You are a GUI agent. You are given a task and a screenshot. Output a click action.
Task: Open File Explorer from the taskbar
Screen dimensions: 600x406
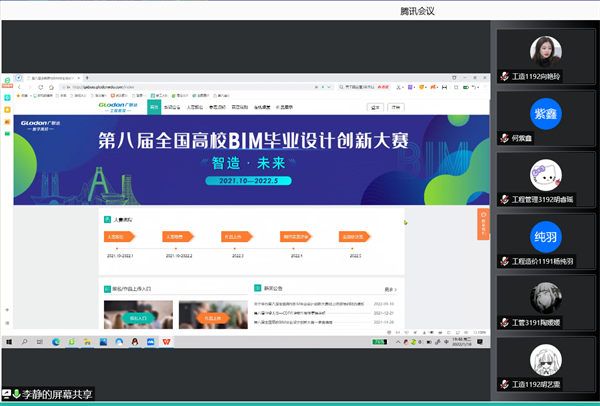87,342
